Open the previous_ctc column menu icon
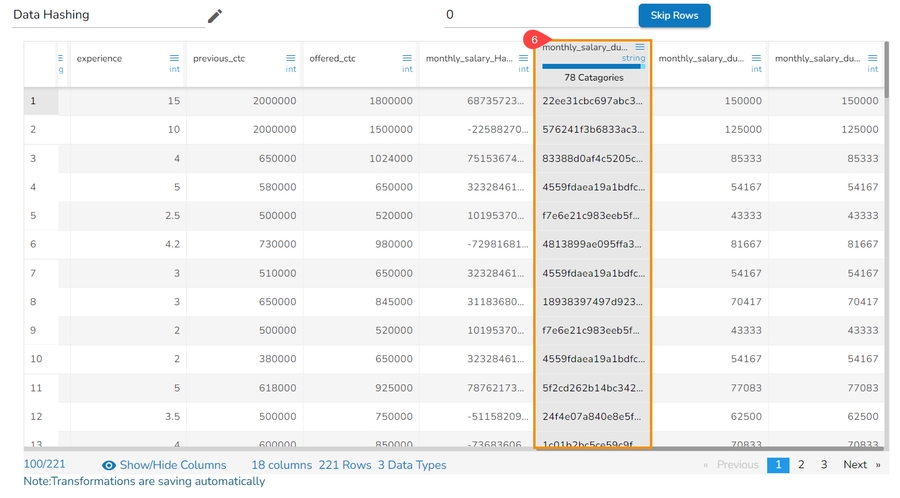900x498 pixels. click(291, 58)
